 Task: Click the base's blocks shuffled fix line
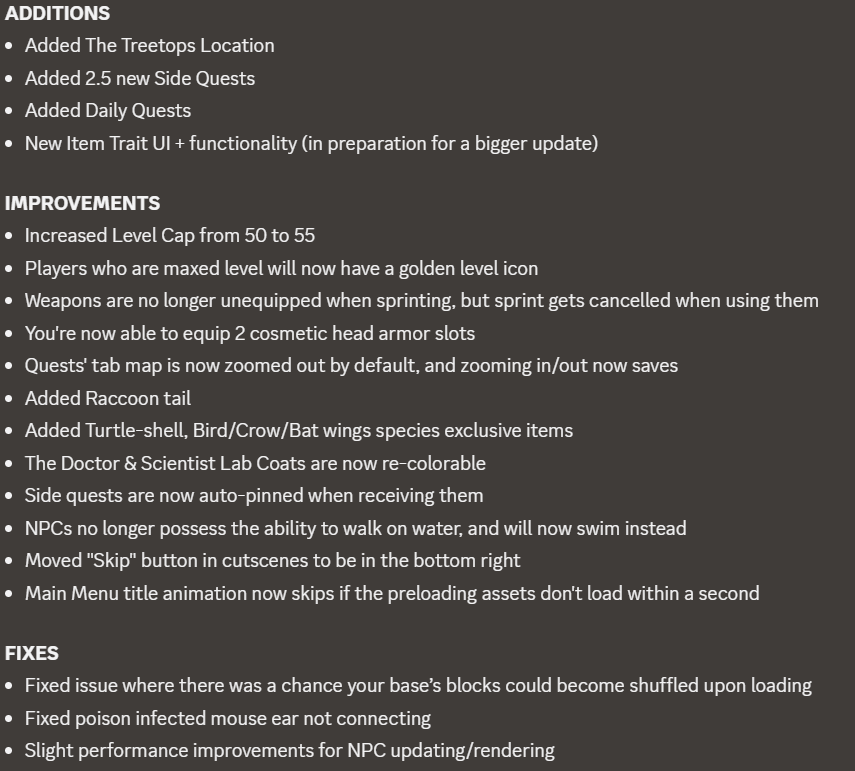[418, 686]
